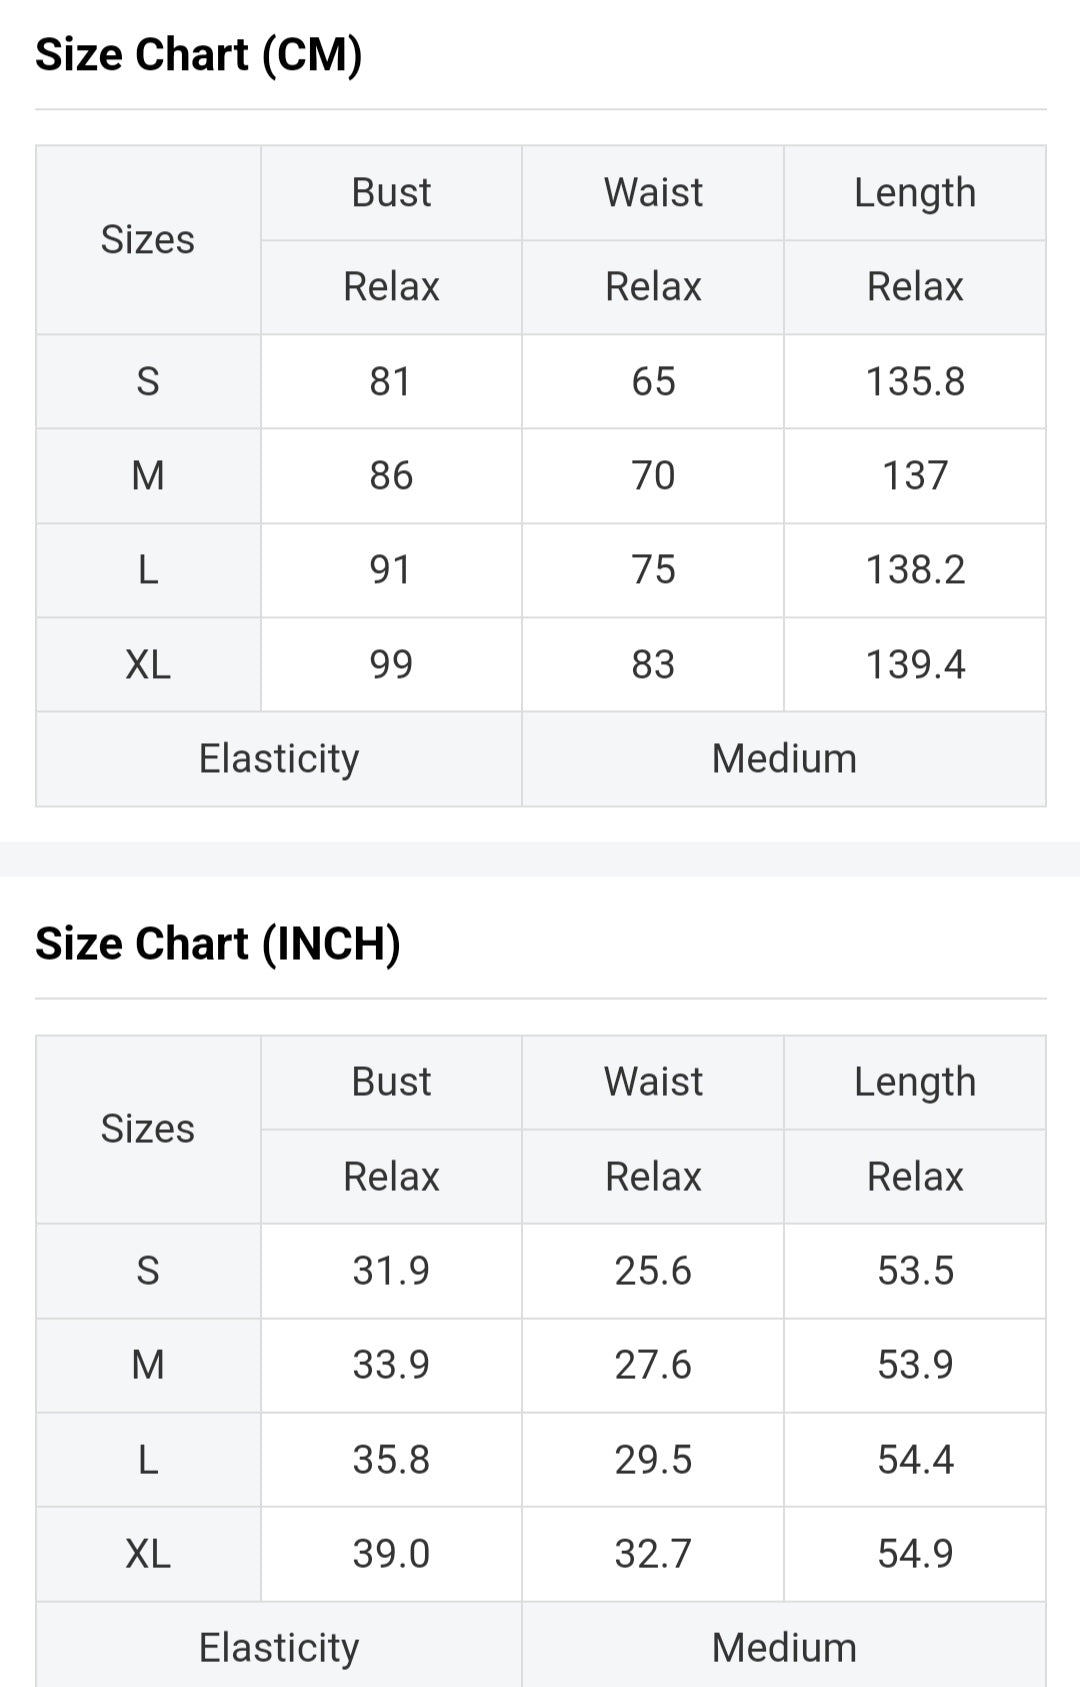
Task: Click the 39.0 bust value for XL
Action: [391, 1554]
